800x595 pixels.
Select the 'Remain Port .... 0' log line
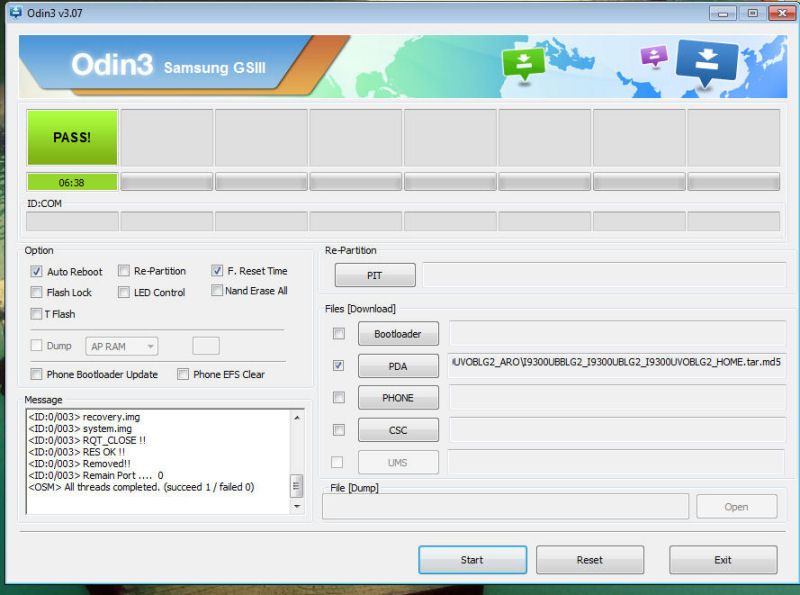click(96, 475)
